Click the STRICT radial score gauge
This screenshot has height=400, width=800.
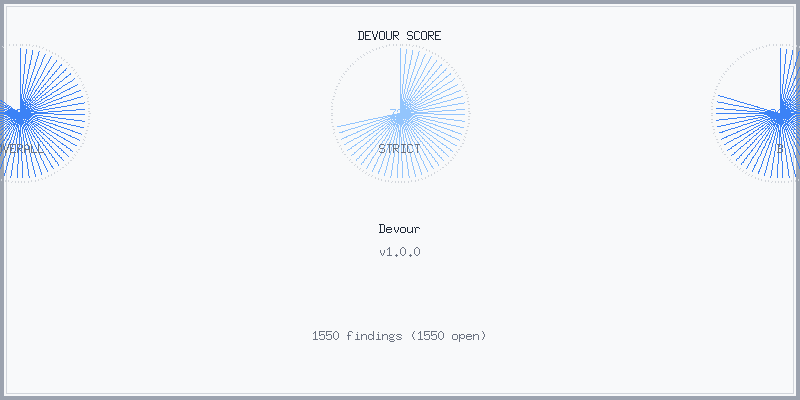coord(400,113)
